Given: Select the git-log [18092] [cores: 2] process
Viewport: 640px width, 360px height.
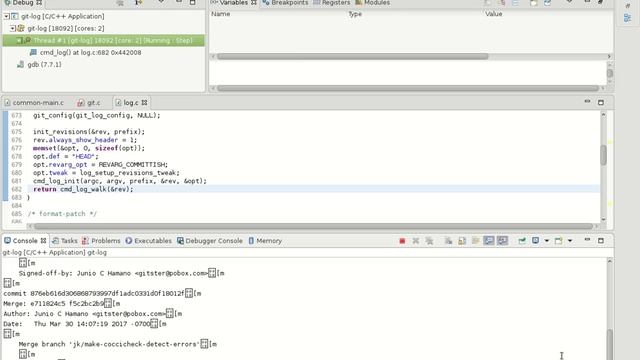Looking at the screenshot, I should (65, 28).
